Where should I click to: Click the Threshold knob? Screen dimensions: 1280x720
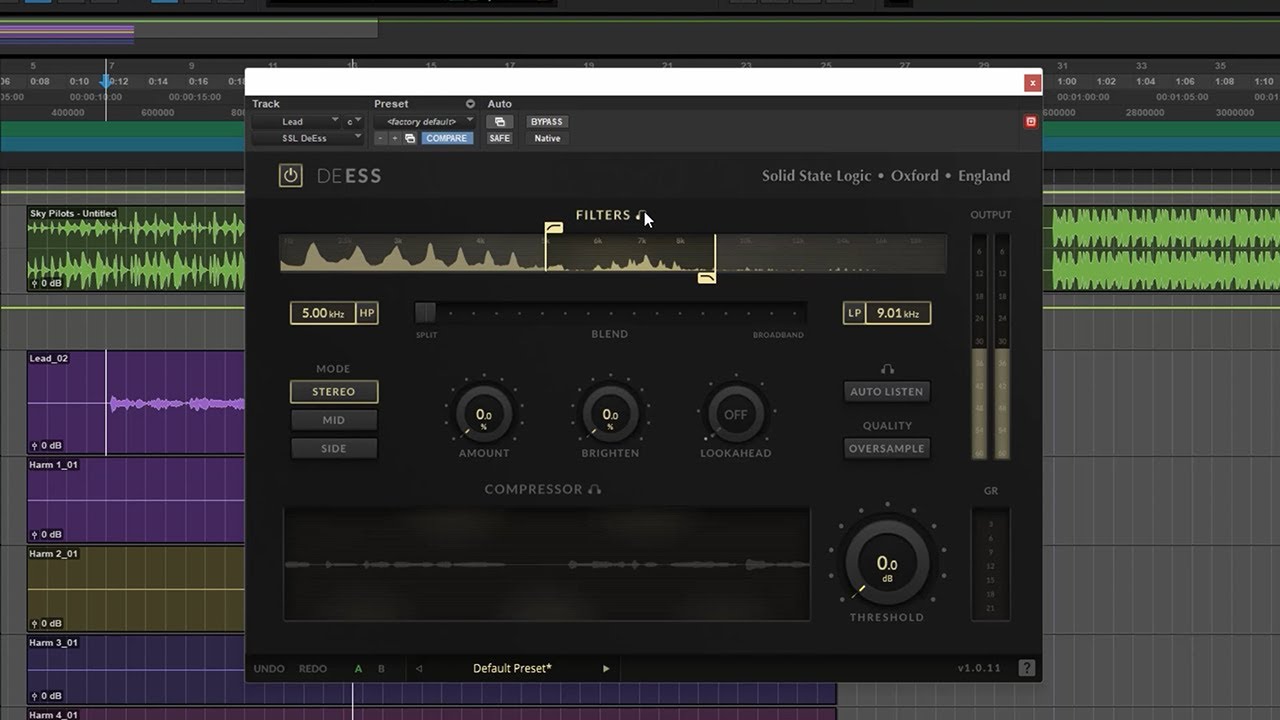tap(886, 562)
